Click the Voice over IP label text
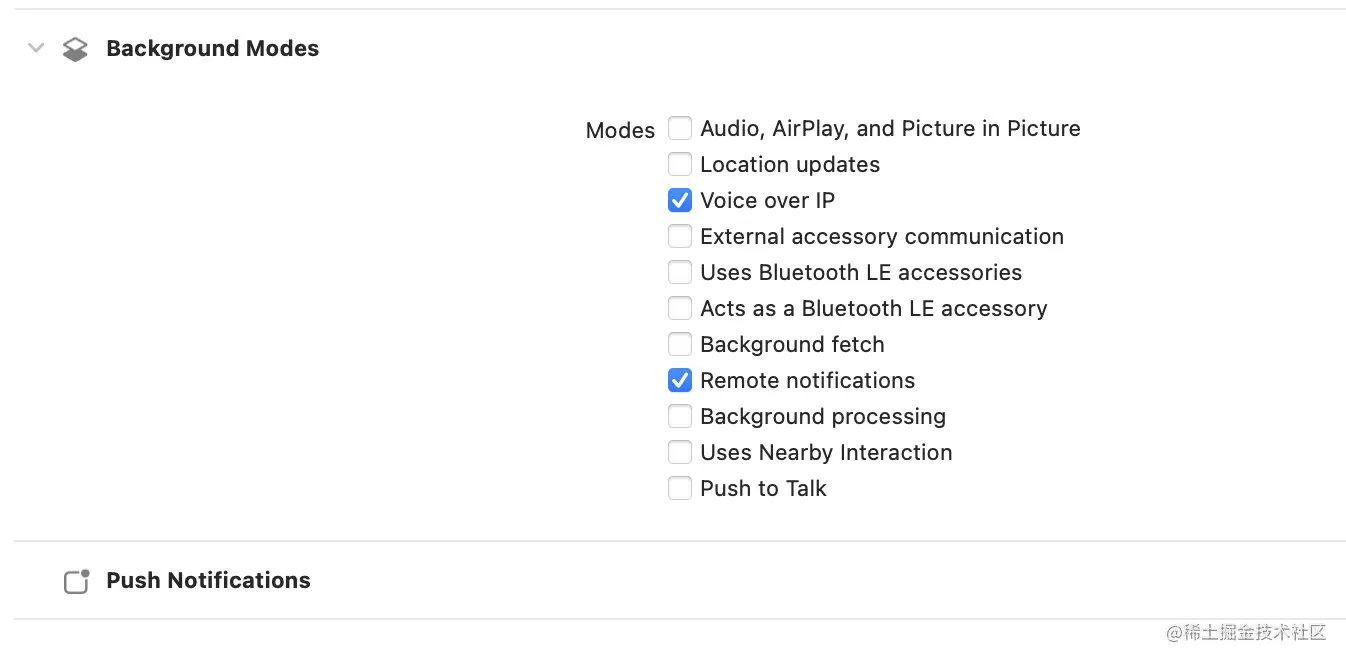The height and width of the screenshot is (662, 1346). point(767,200)
